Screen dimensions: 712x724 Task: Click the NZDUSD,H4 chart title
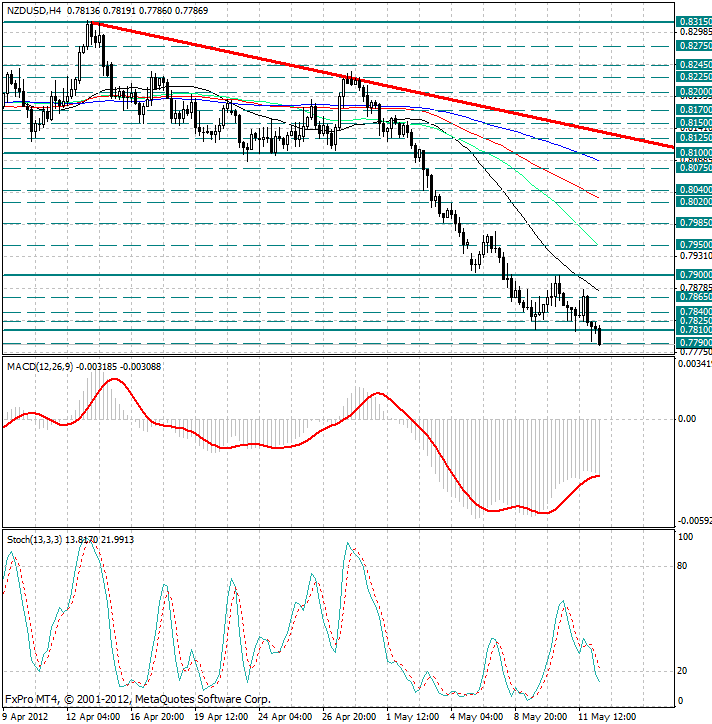click(32, 9)
